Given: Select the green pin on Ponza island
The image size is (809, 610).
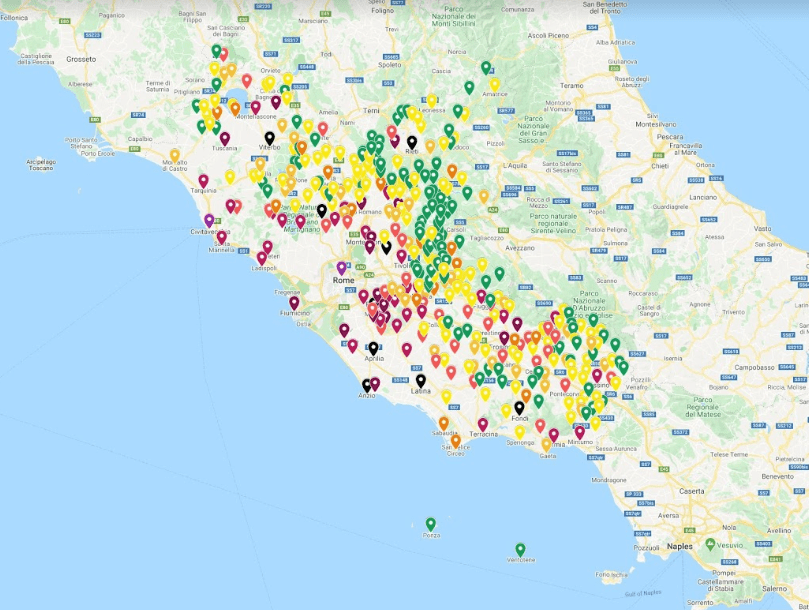Looking at the screenshot, I should [431, 524].
